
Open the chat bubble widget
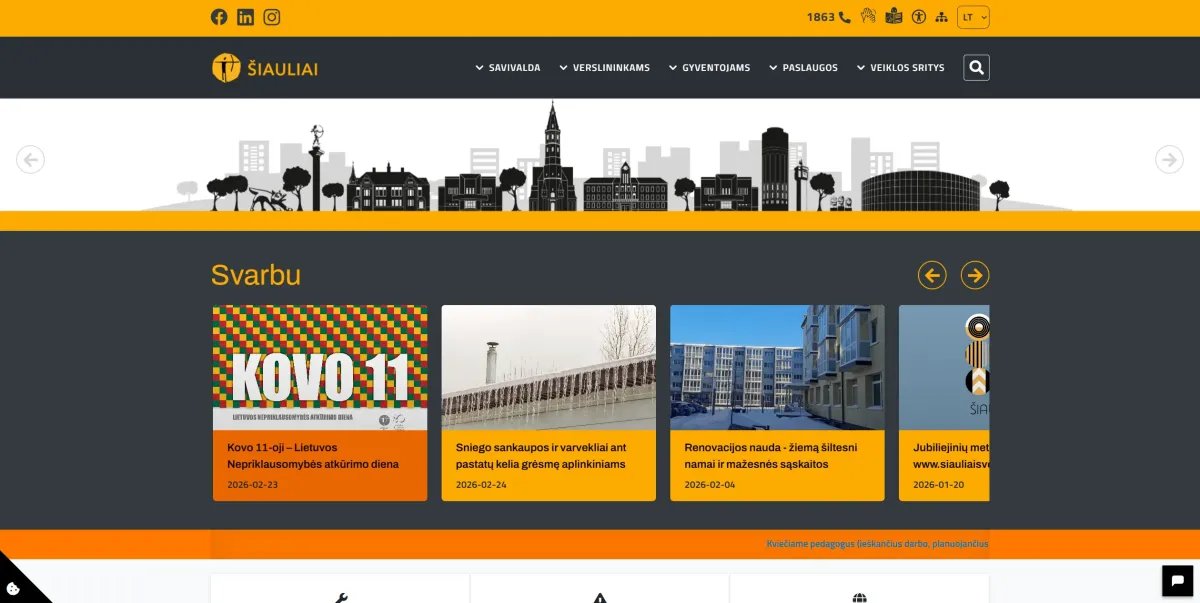tap(1177, 580)
